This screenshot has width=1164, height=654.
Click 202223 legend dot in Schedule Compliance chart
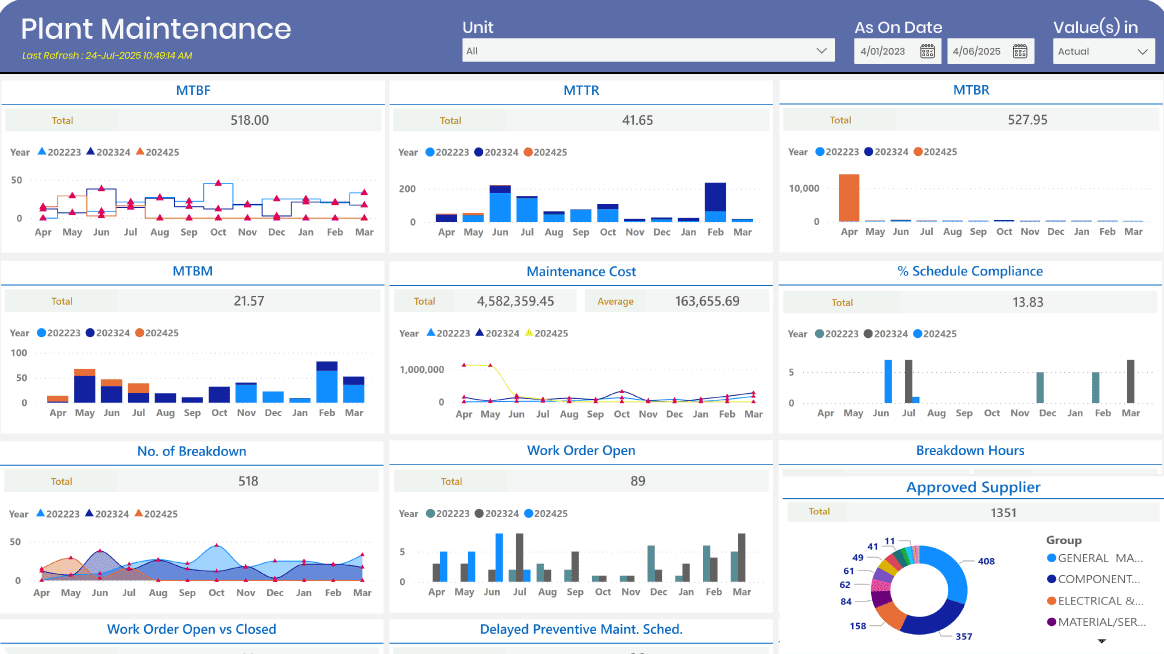819,334
